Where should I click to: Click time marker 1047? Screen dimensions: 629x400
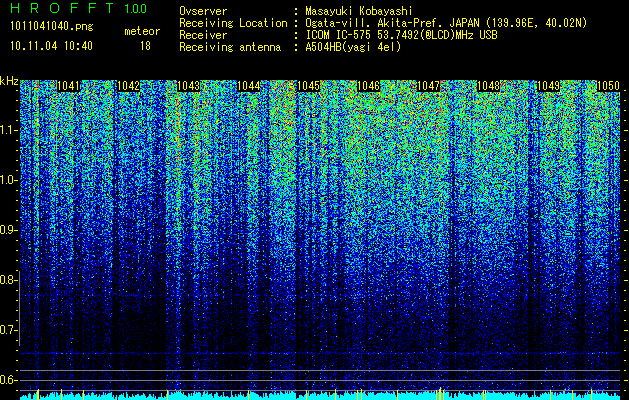(x=428, y=86)
